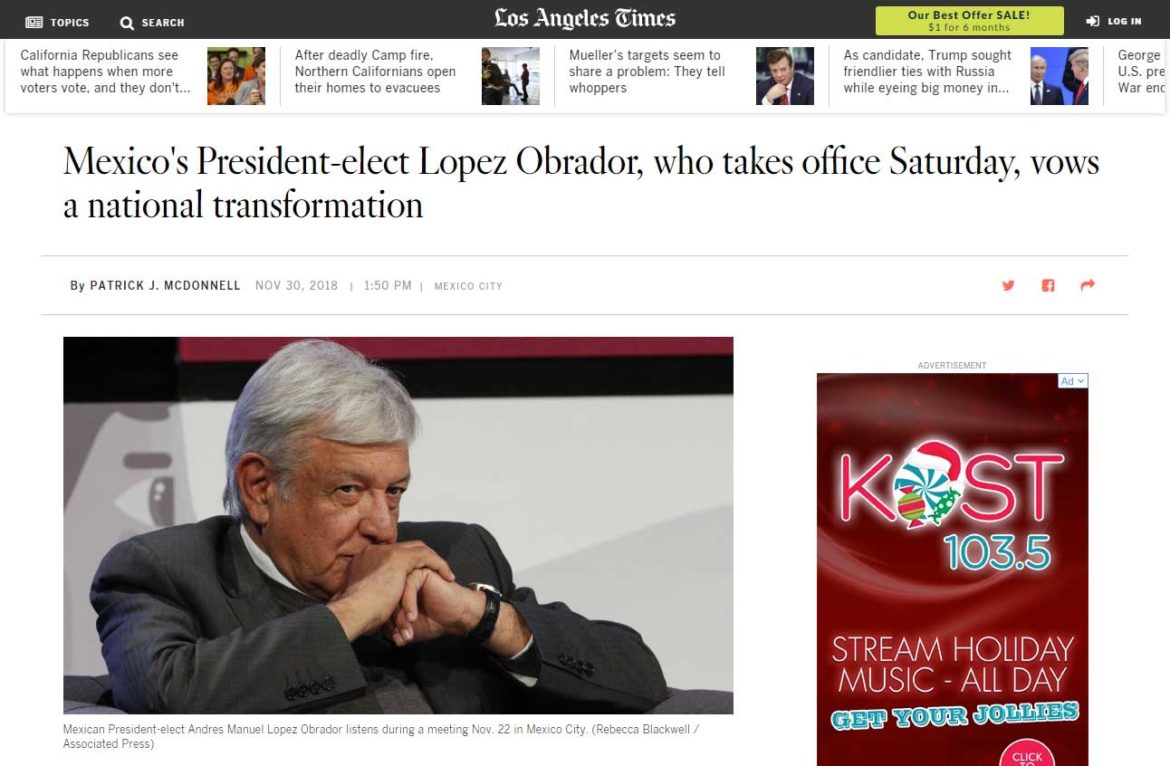Click the Log In arrow icon
The image size is (1170, 766).
pos(1092,21)
